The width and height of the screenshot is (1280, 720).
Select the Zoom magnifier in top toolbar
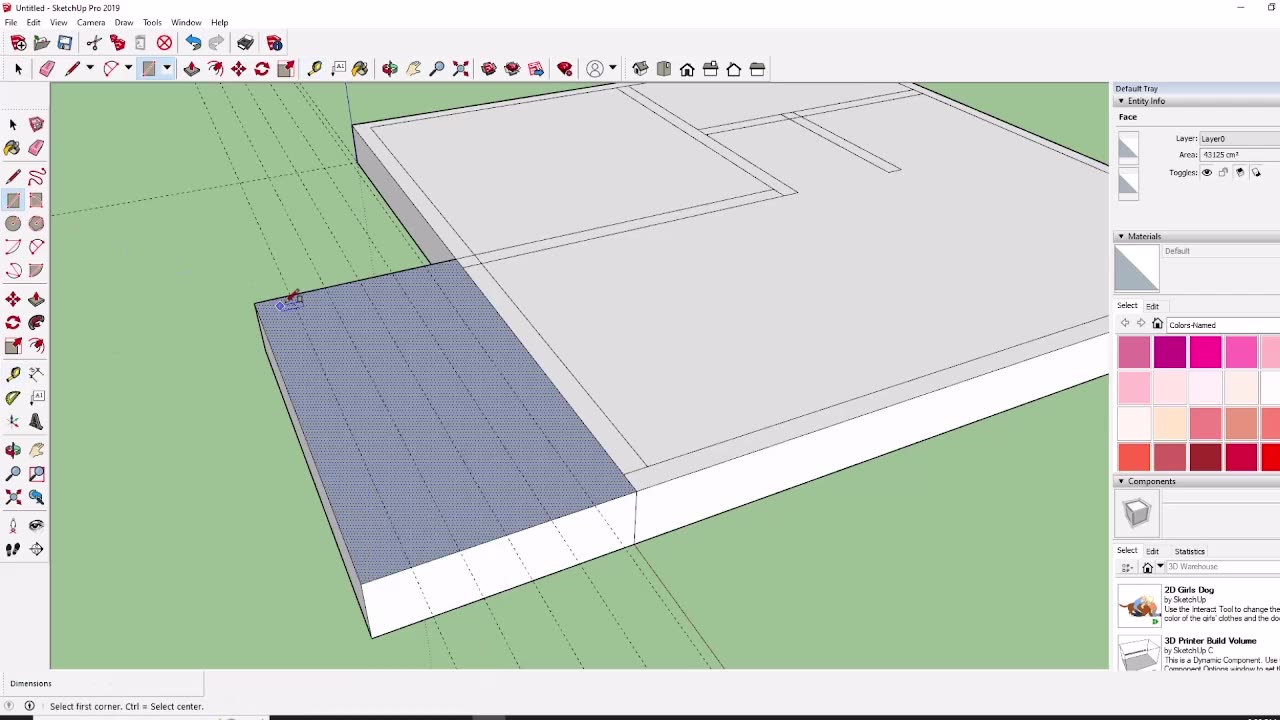[437, 69]
